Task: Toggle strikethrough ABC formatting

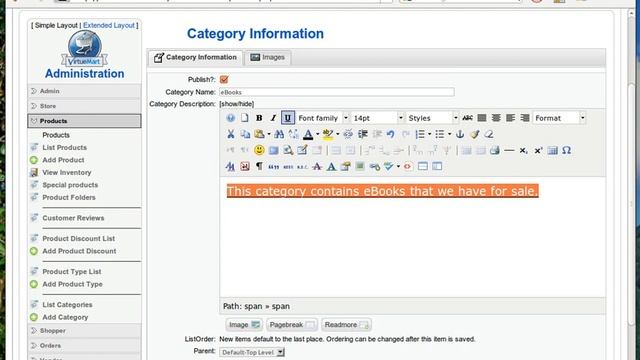Action: click(467, 118)
